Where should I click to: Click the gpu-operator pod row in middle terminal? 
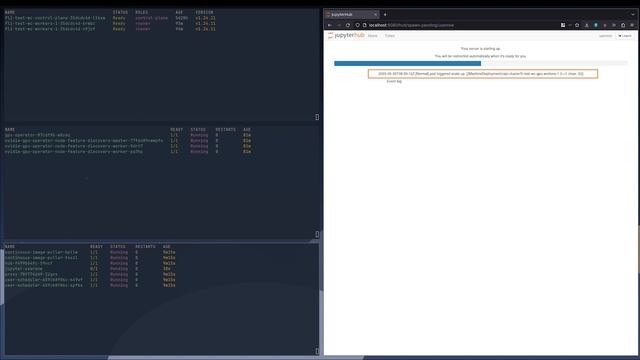pos(128,135)
